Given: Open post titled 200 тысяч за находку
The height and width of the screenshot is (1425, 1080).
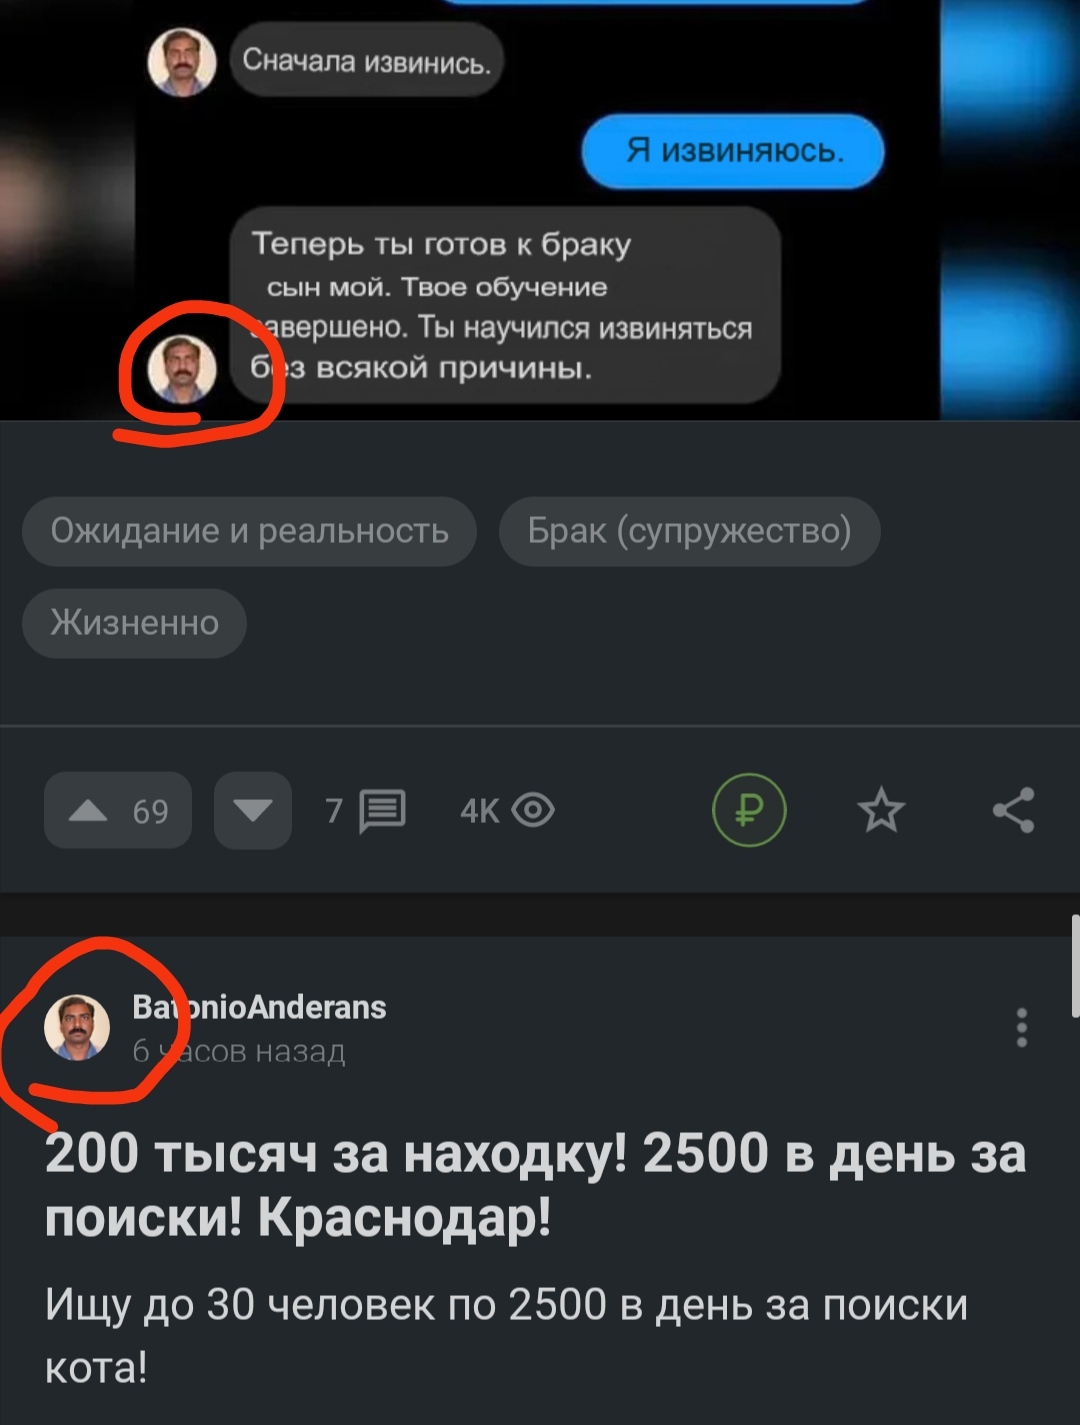Looking at the screenshot, I should (x=535, y=1185).
